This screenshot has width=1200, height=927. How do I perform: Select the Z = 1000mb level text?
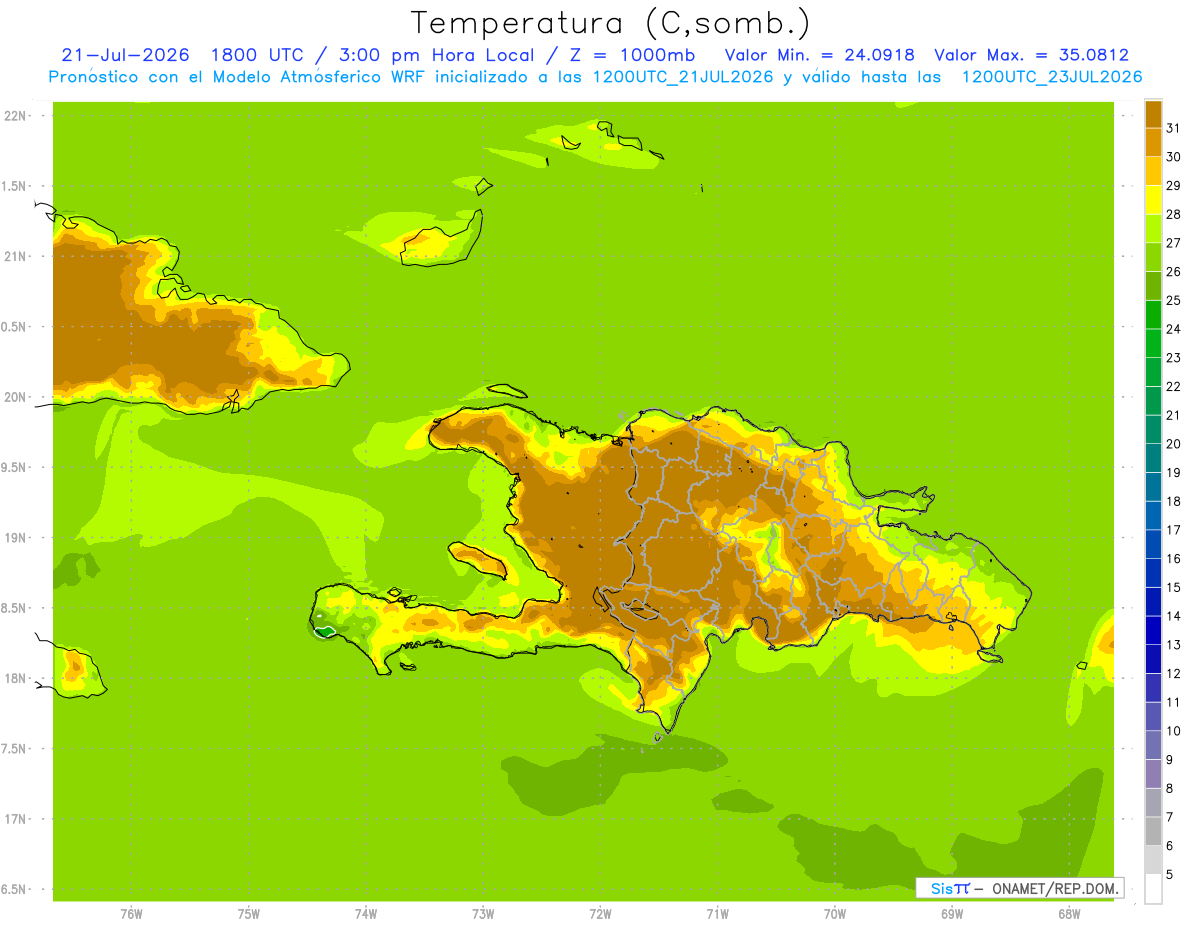coord(632,55)
